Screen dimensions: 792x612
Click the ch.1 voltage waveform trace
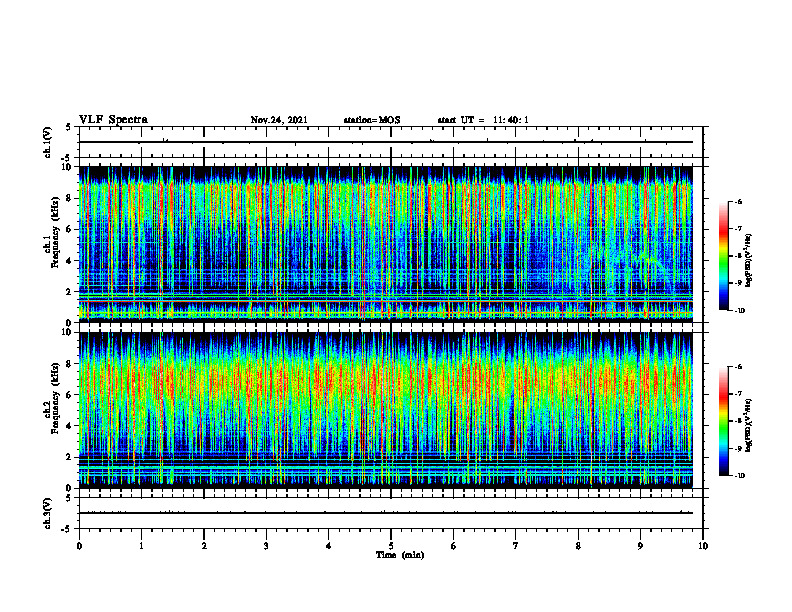386,142
